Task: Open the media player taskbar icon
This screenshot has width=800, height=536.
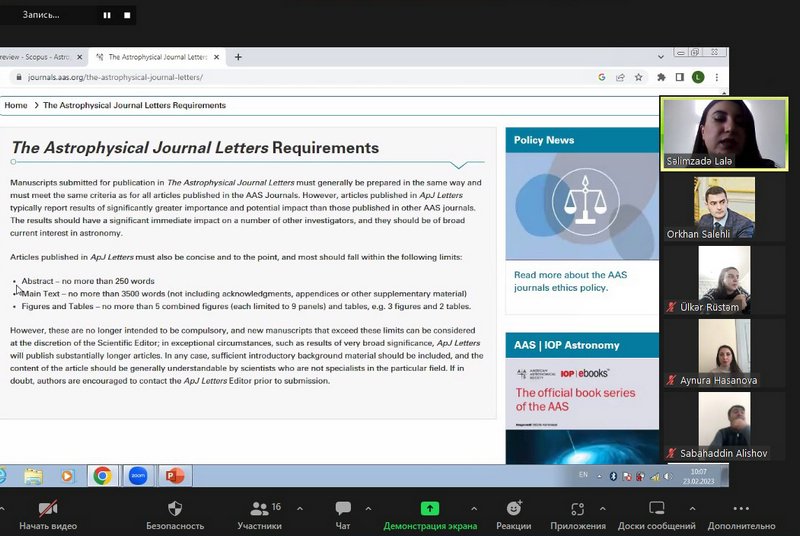Action: point(67,476)
